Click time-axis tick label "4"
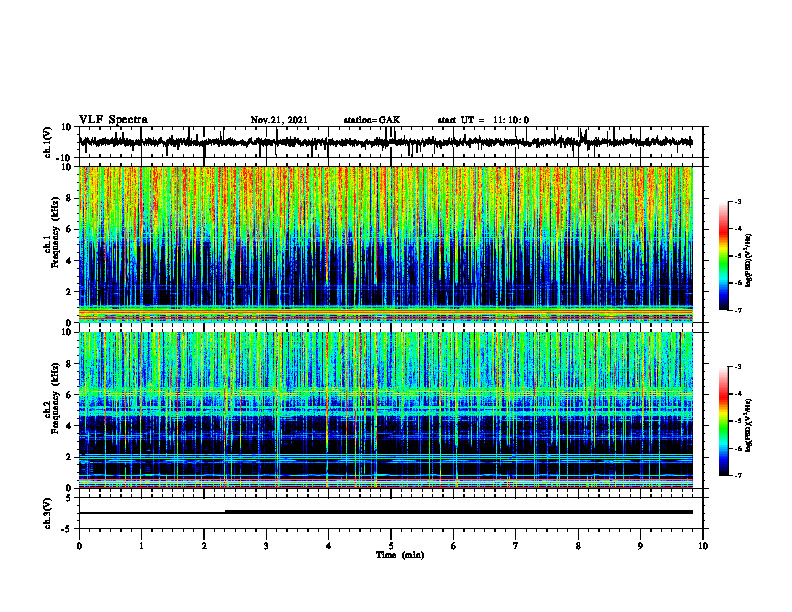The width and height of the screenshot is (792, 612). coord(329,546)
